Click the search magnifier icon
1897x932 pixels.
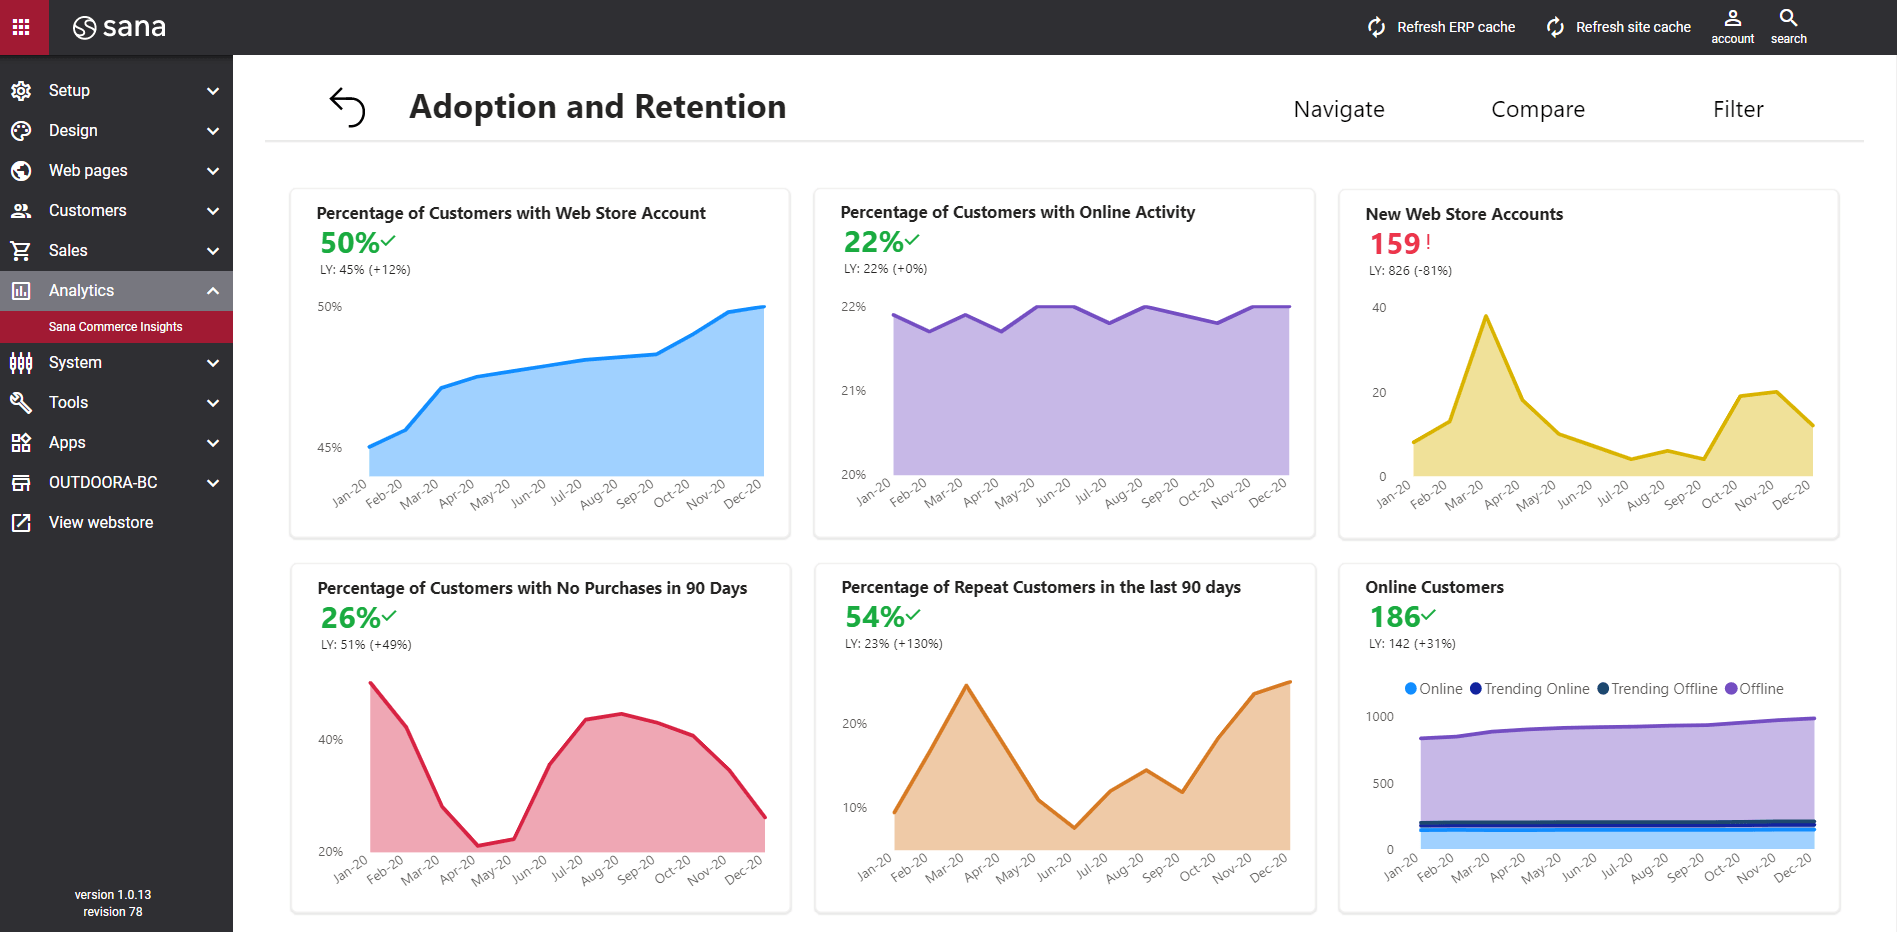(1788, 22)
